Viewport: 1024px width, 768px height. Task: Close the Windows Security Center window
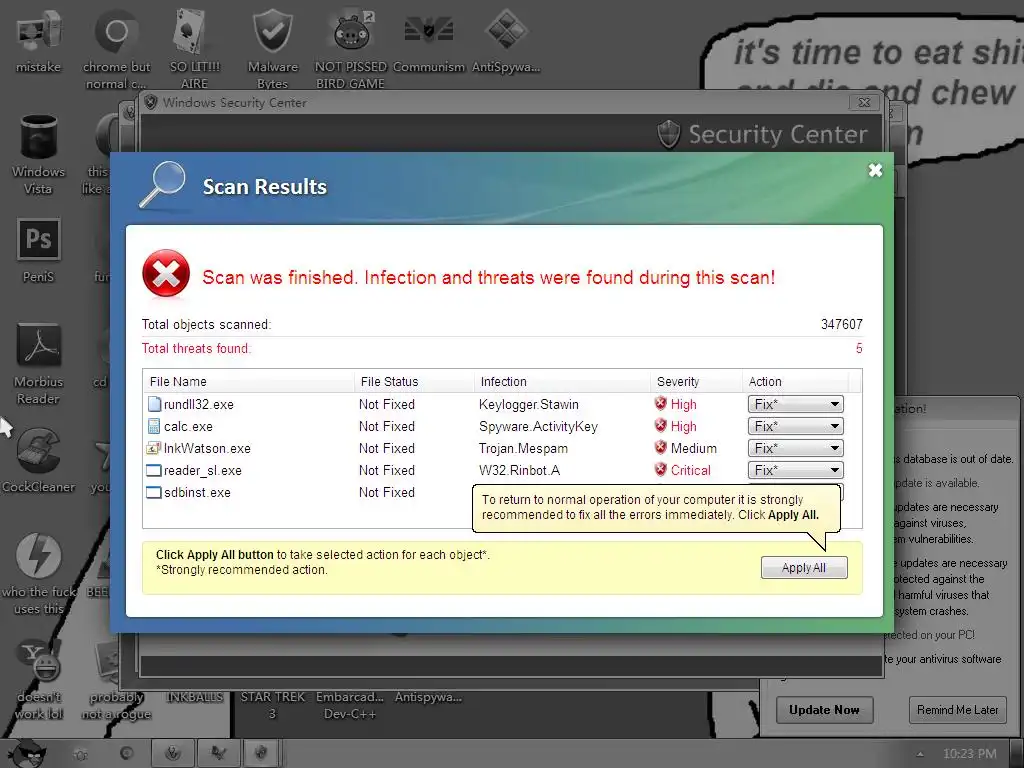click(864, 103)
